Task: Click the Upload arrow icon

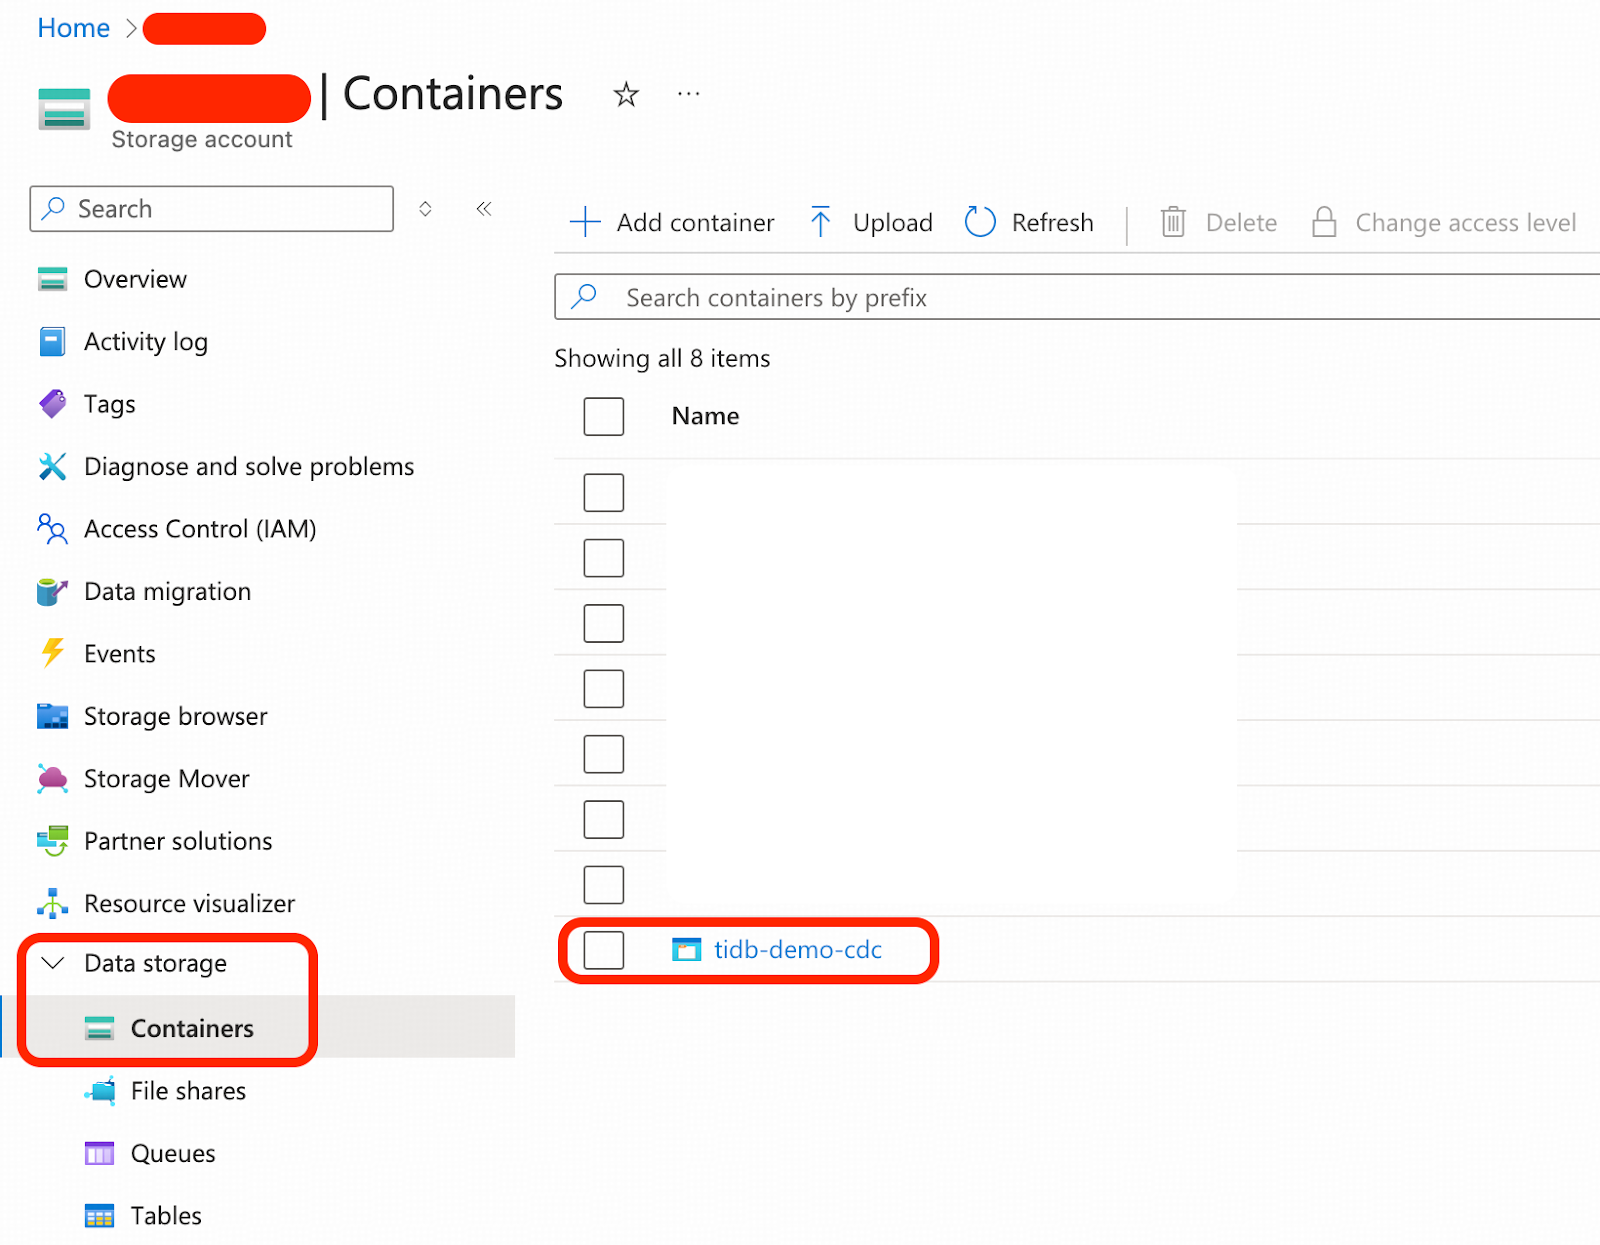Action: pos(820,222)
